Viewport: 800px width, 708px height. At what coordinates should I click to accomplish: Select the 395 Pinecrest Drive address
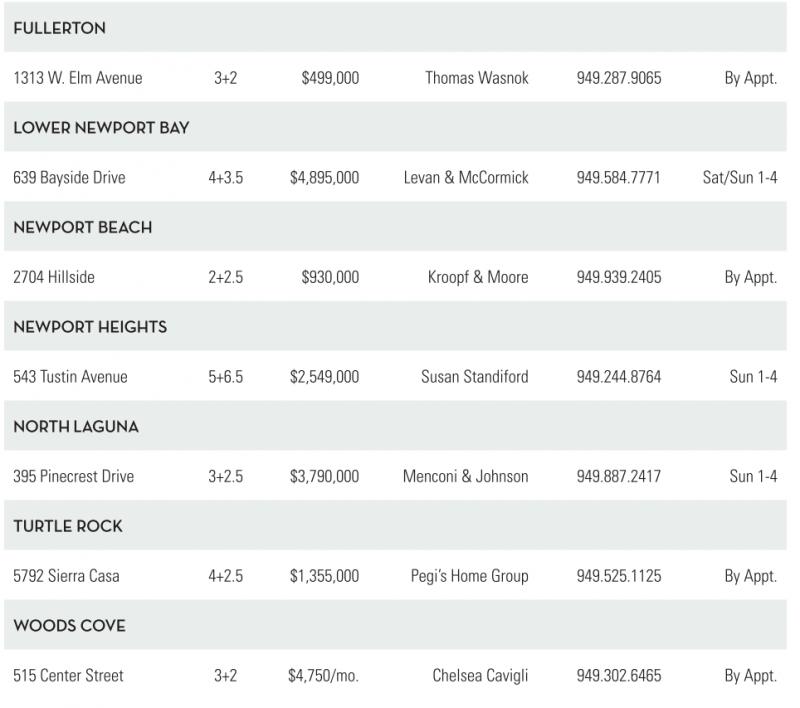pyautogui.click(x=73, y=476)
